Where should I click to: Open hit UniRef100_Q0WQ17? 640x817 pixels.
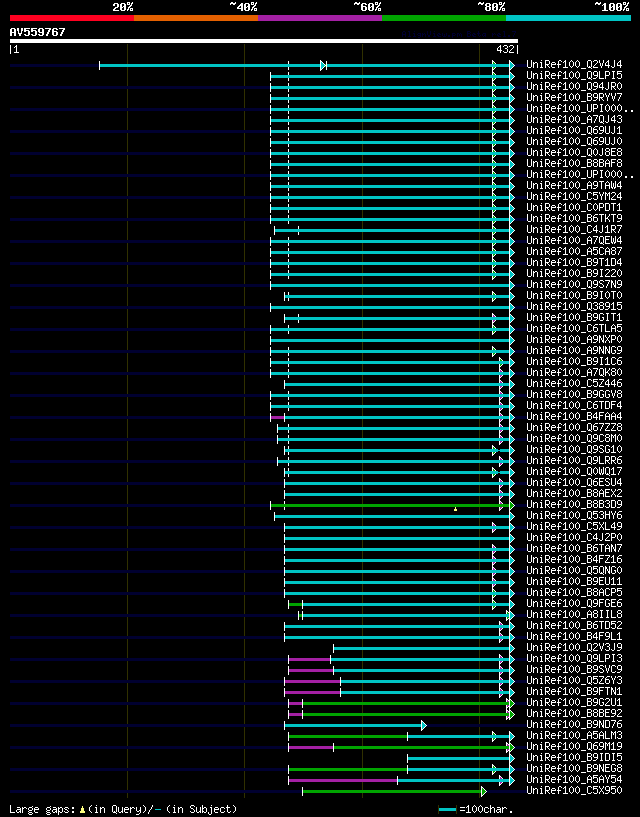click(x=574, y=471)
